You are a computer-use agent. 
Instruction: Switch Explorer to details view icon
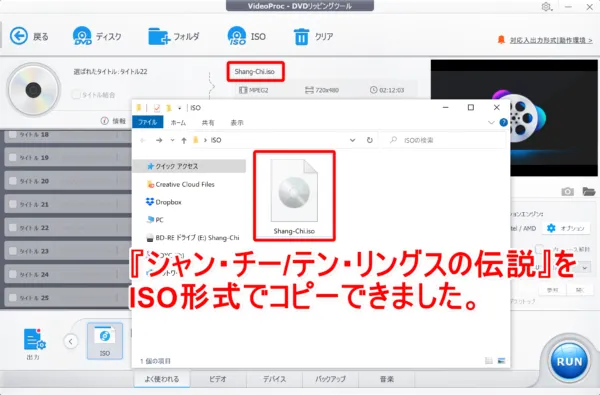click(489, 361)
